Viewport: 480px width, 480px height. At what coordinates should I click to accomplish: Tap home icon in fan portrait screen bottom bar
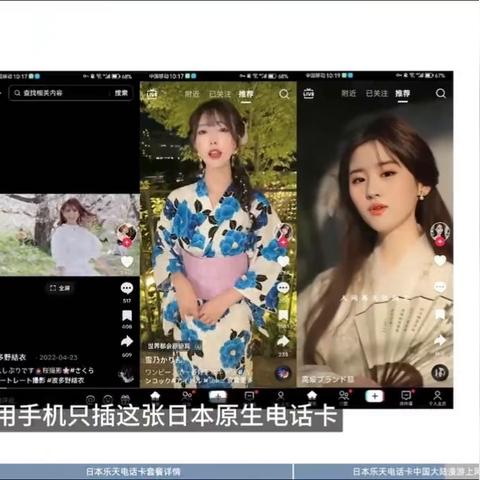[312, 396]
